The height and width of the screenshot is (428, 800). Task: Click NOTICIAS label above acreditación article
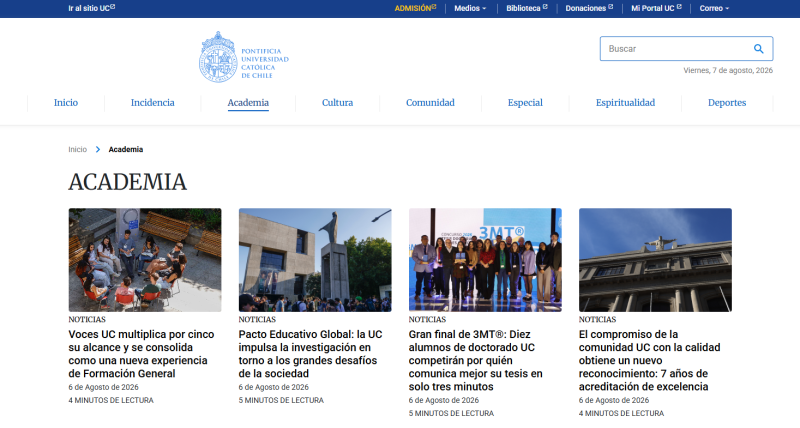coord(597,319)
